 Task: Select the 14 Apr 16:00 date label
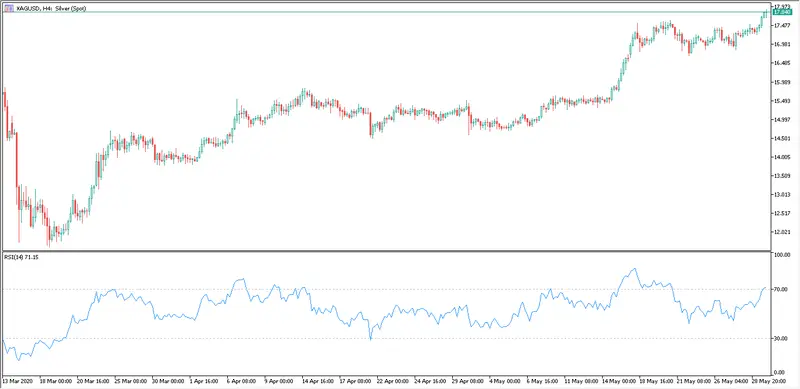pos(317,381)
